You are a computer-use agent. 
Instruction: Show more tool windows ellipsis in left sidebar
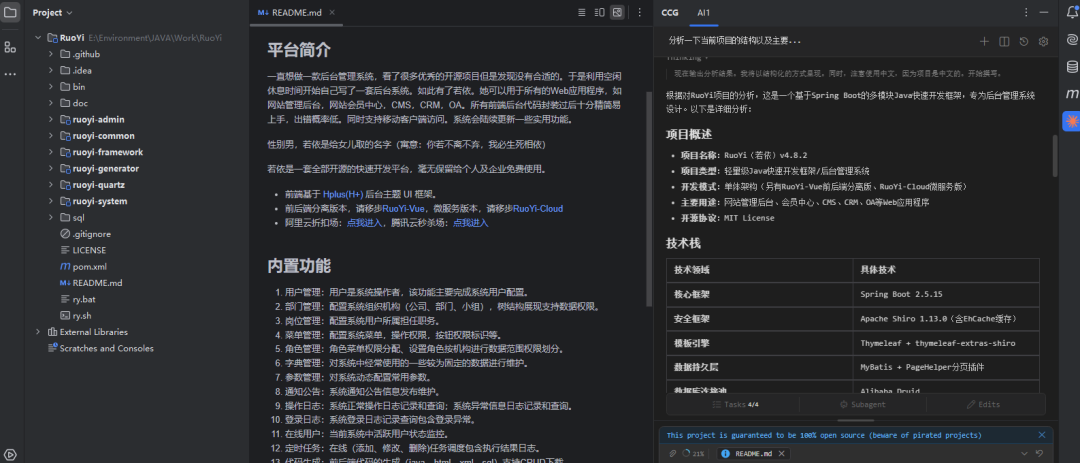tap(10, 74)
